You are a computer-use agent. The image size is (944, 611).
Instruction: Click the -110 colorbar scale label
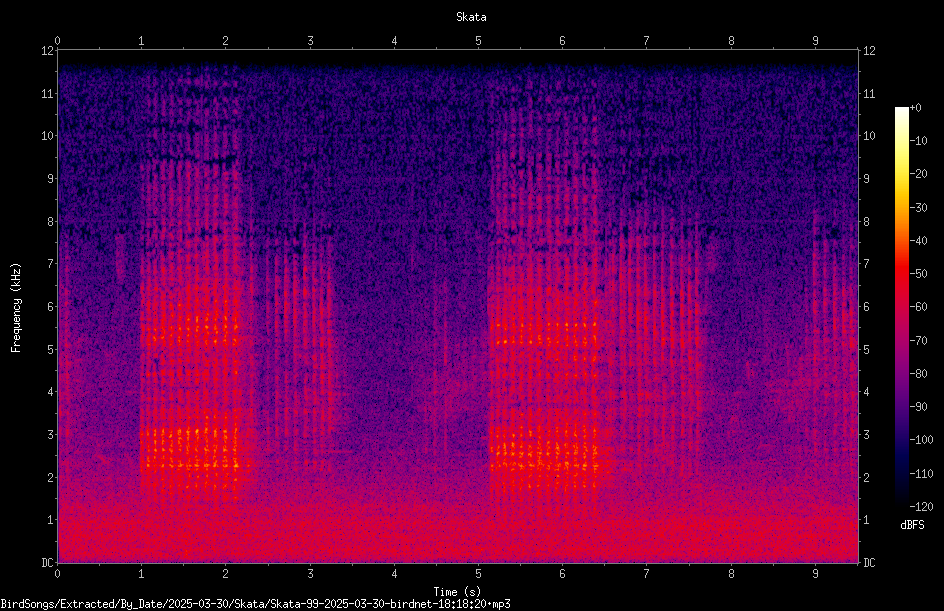[x=921, y=474]
